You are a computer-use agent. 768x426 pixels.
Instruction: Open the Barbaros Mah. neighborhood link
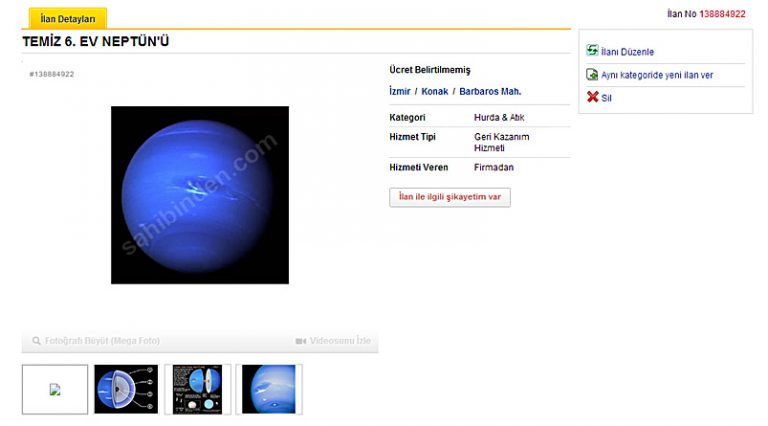[490, 91]
